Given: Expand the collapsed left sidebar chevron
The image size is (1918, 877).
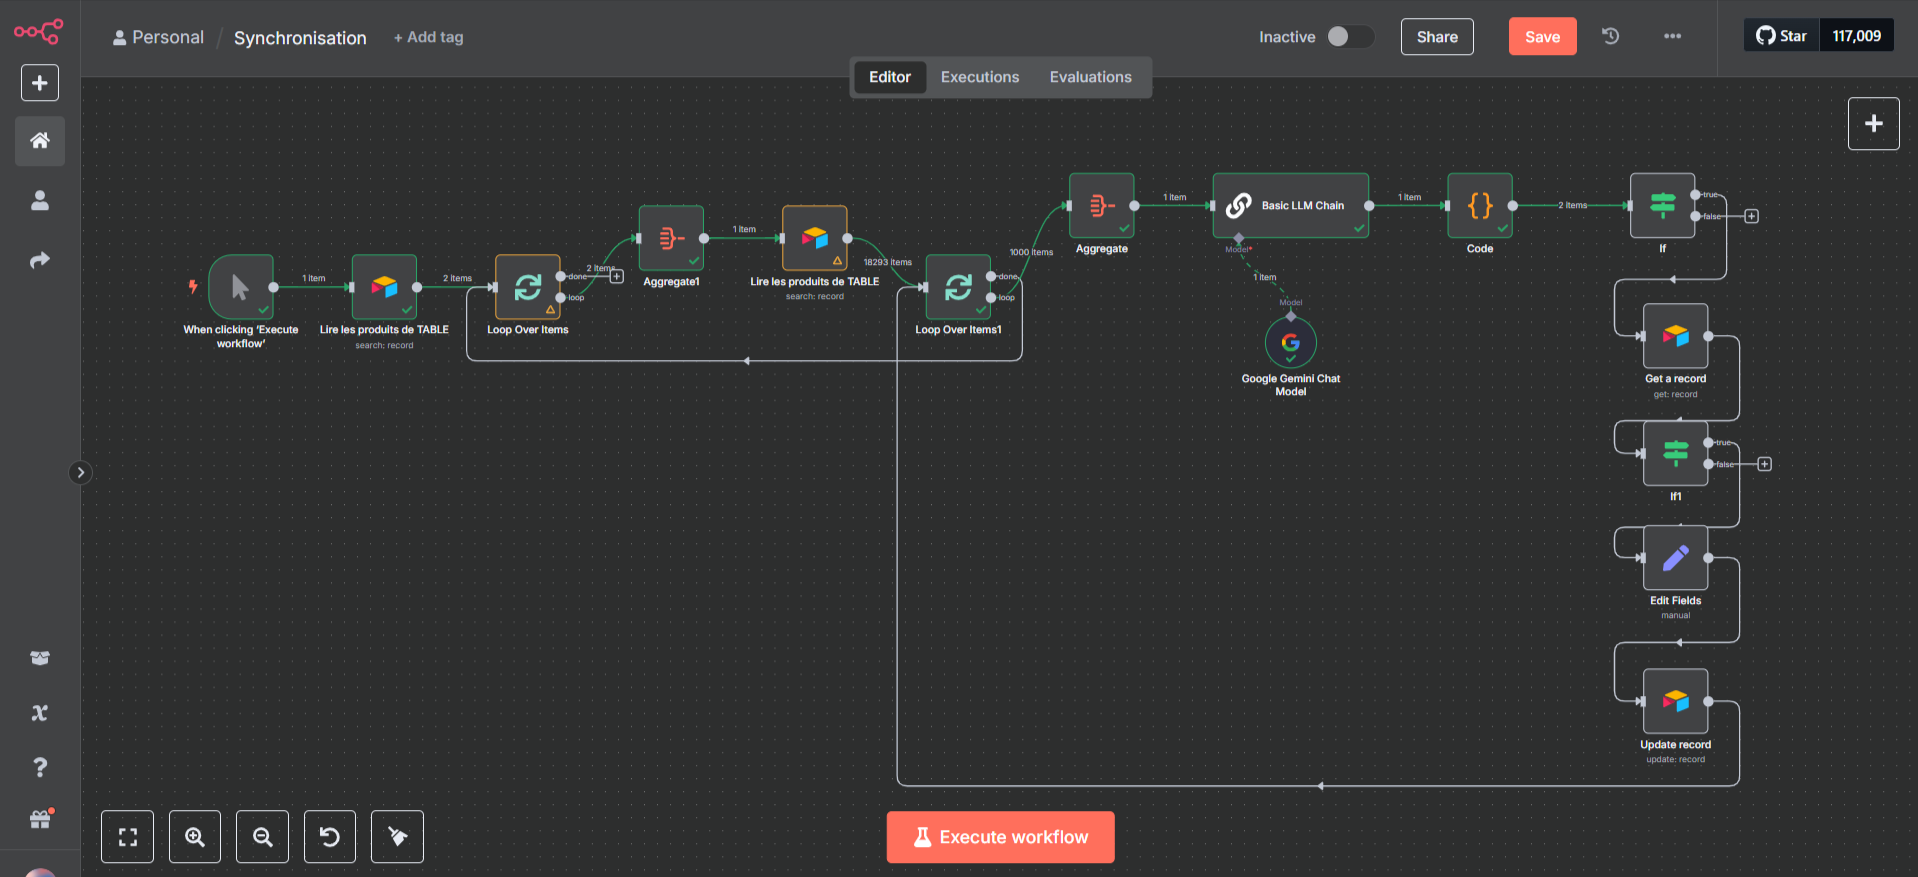Looking at the screenshot, I should click(x=81, y=472).
